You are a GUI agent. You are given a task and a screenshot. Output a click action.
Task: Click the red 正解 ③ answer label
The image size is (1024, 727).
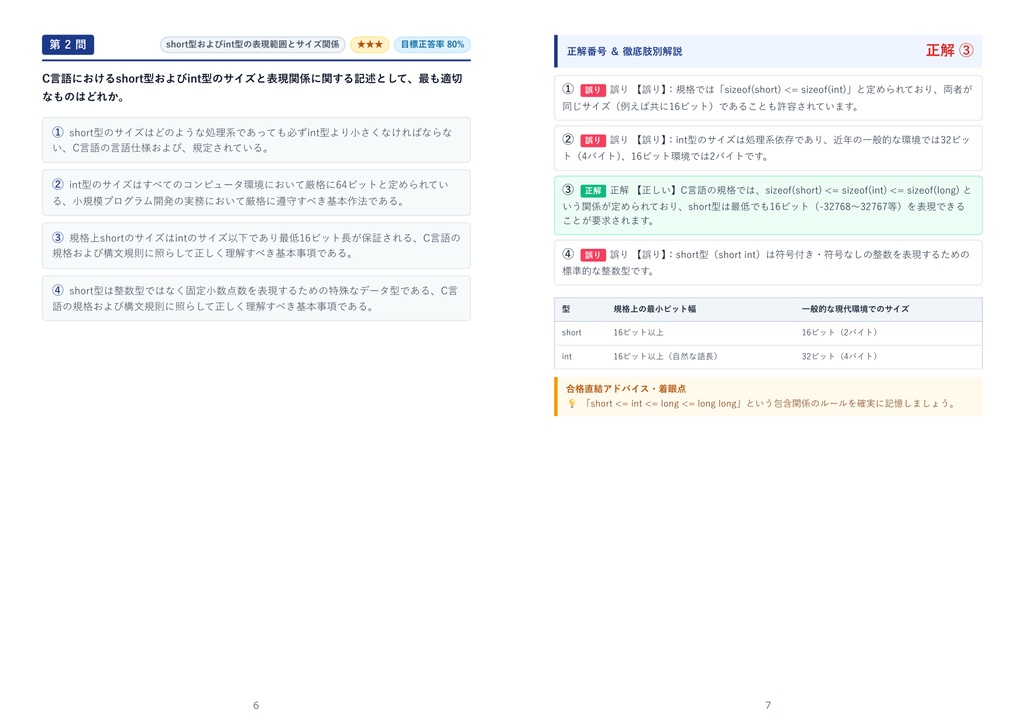point(950,50)
